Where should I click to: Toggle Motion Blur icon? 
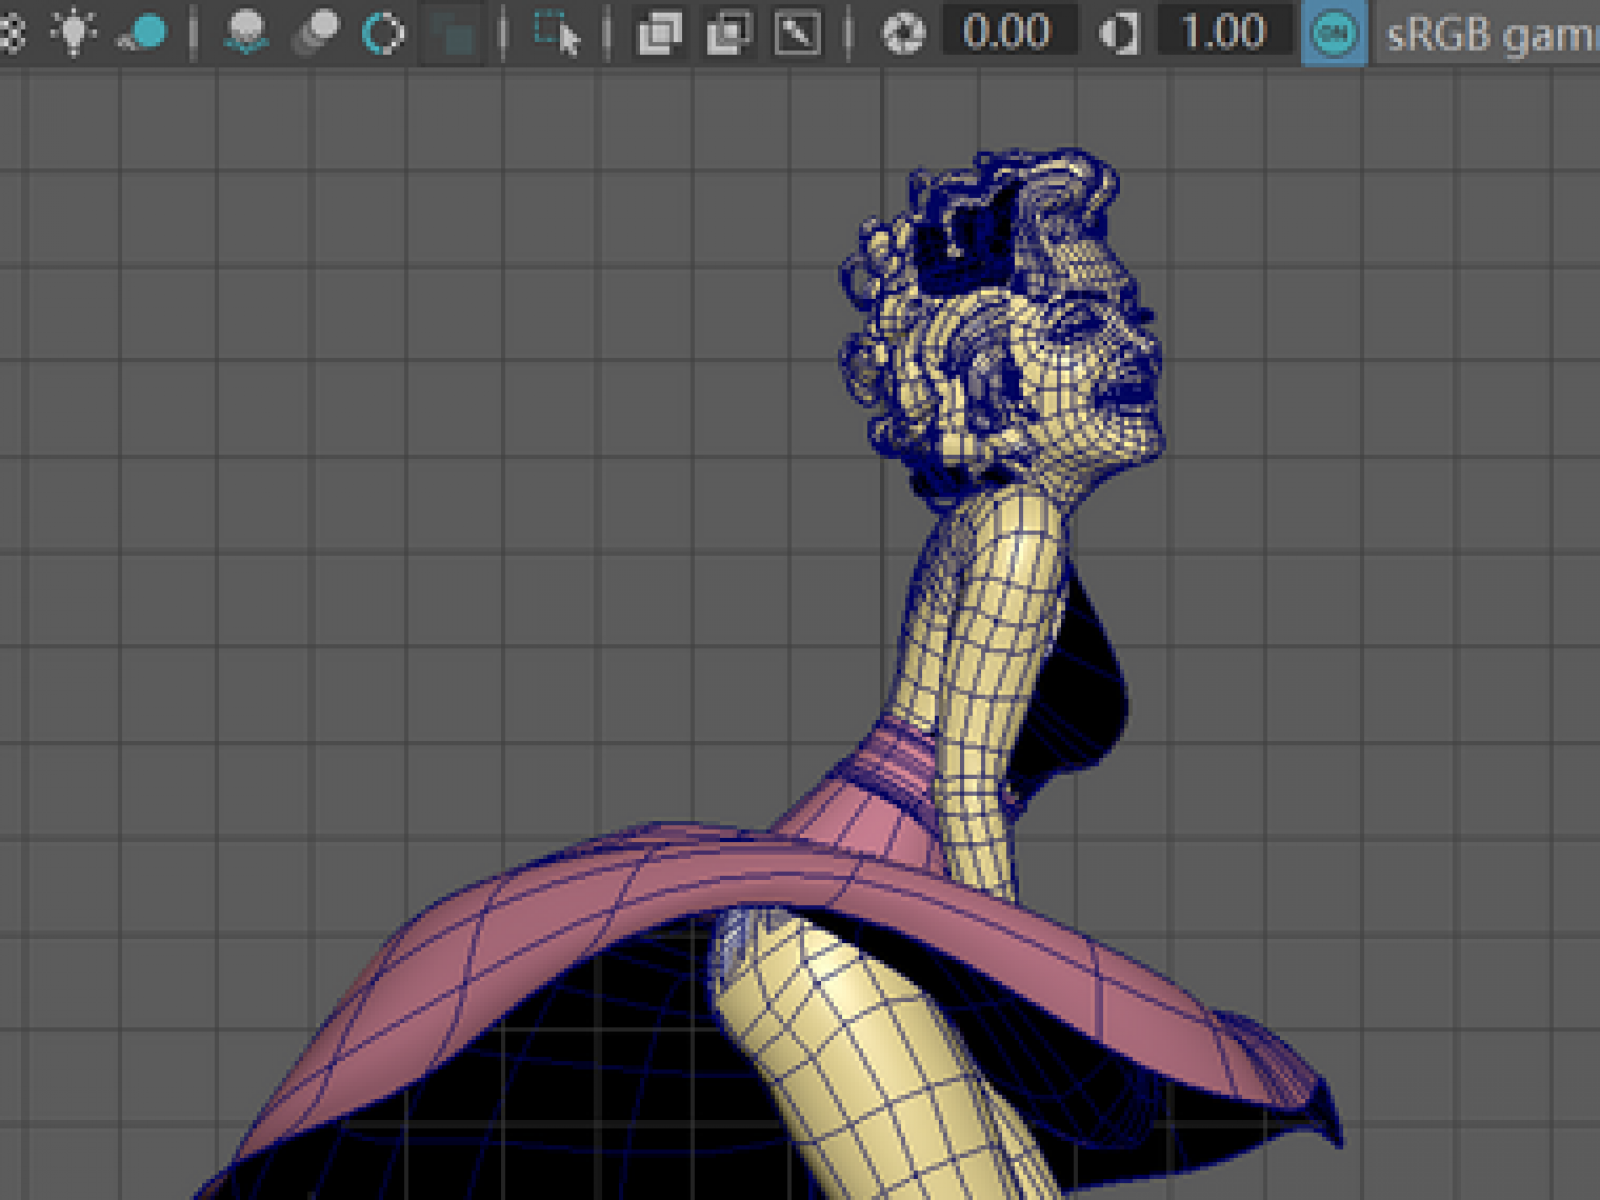click(315, 33)
